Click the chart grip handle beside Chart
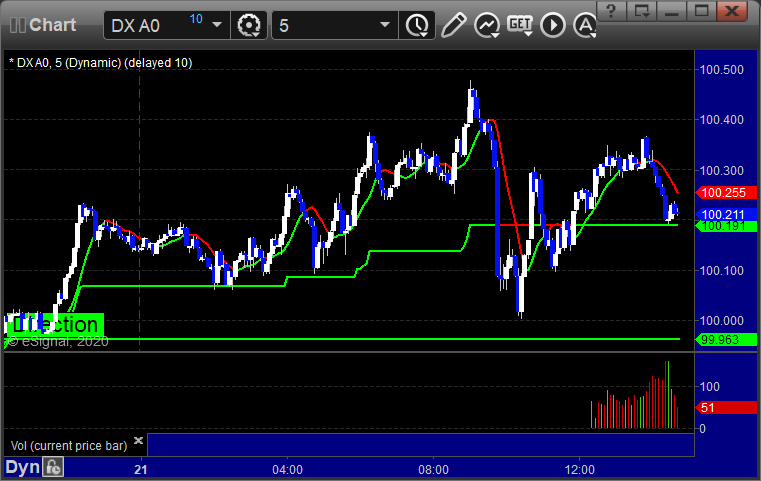761x481 pixels. coord(17,25)
